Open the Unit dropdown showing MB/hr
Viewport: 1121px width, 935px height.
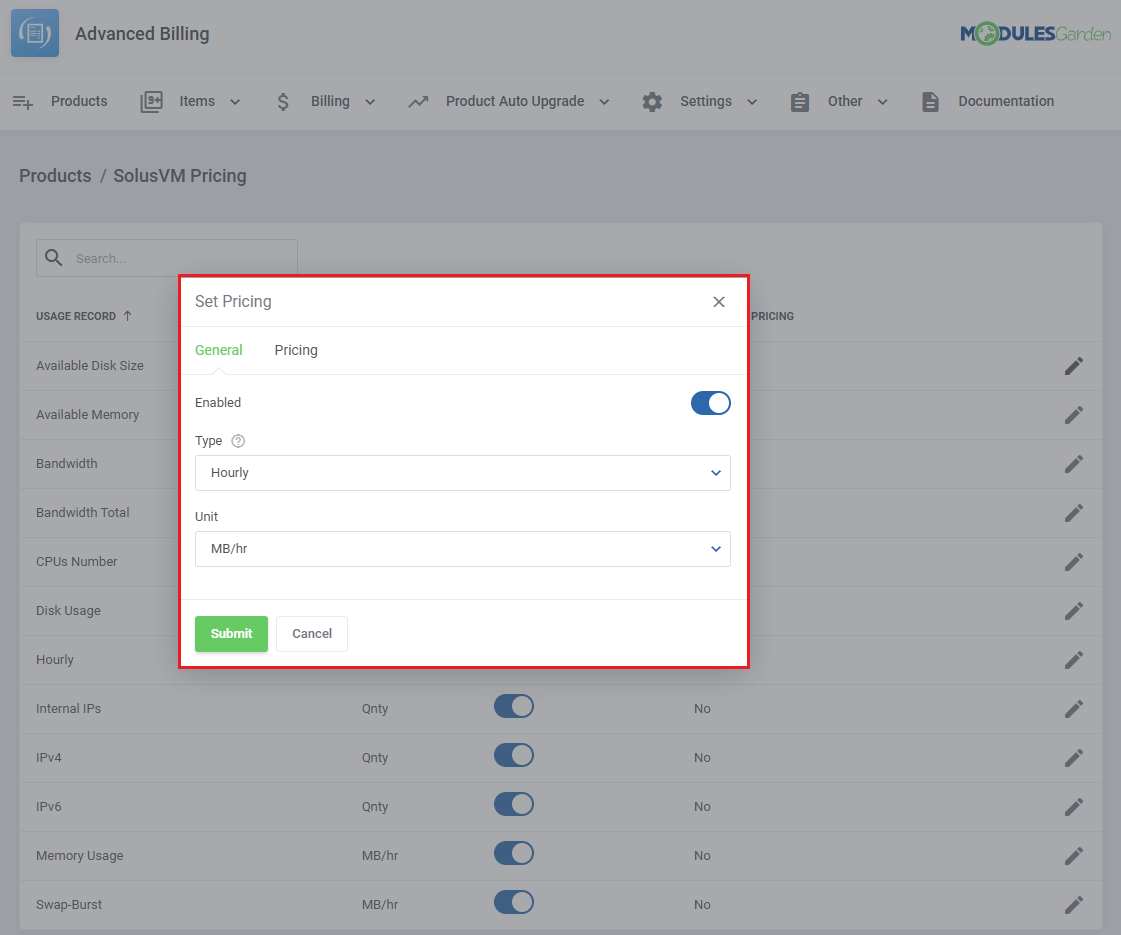(463, 549)
